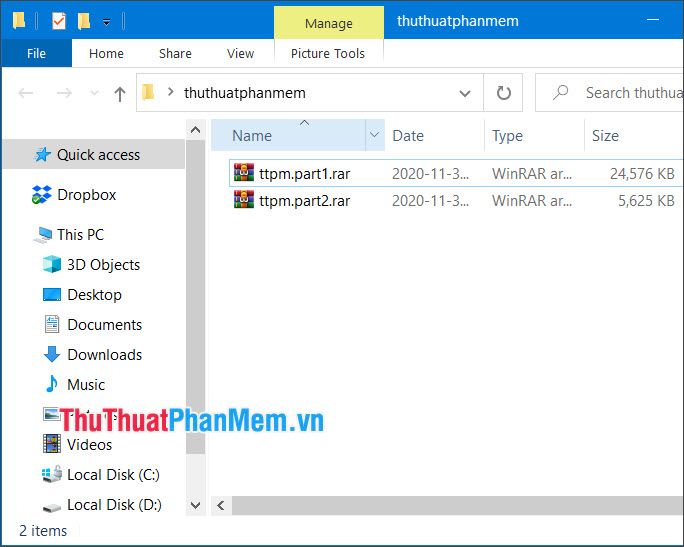The width and height of the screenshot is (684, 547).
Task: Click horizontal scrollbar left arrow
Action: click(x=221, y=506)
